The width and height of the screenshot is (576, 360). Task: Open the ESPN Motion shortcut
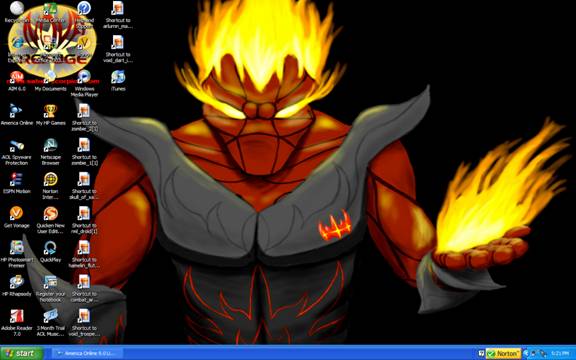click(17, 179)
